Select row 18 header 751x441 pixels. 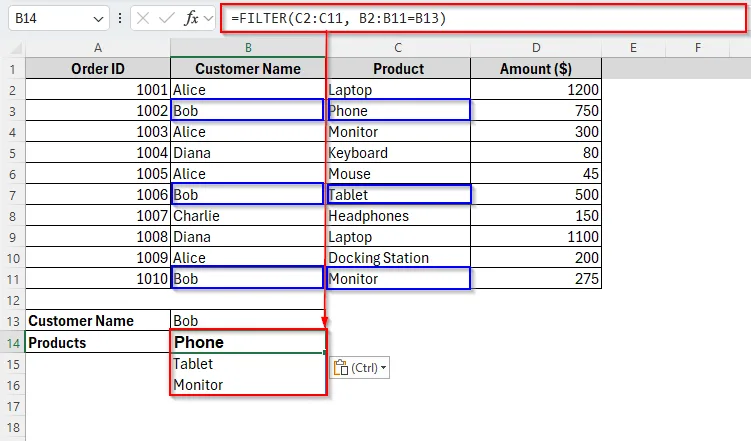pos(12,427)
